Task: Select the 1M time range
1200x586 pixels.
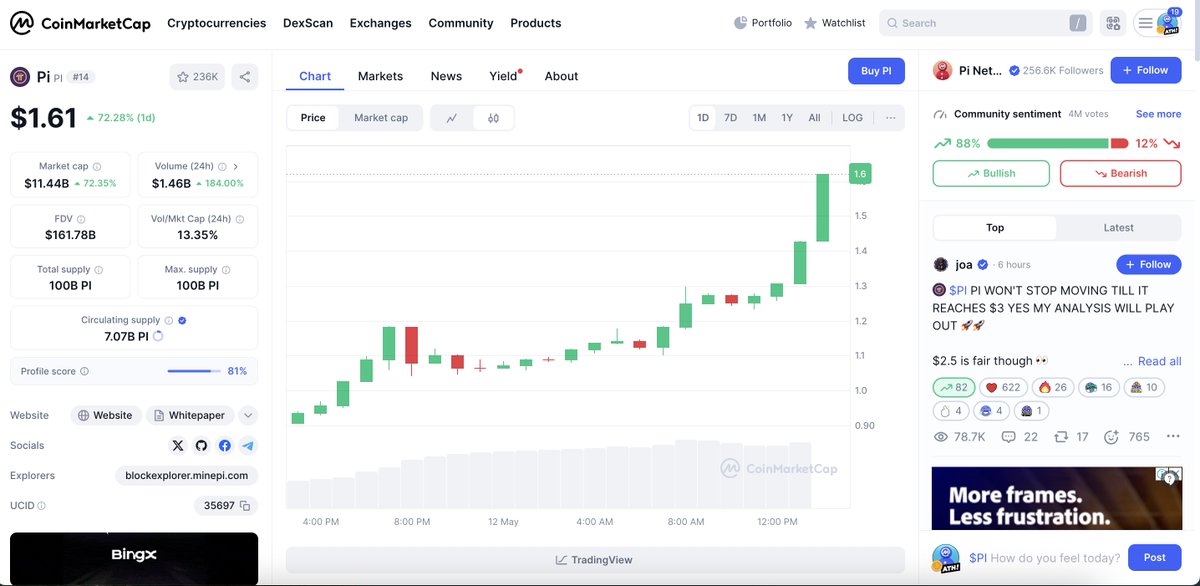Action: click(759, 118)
